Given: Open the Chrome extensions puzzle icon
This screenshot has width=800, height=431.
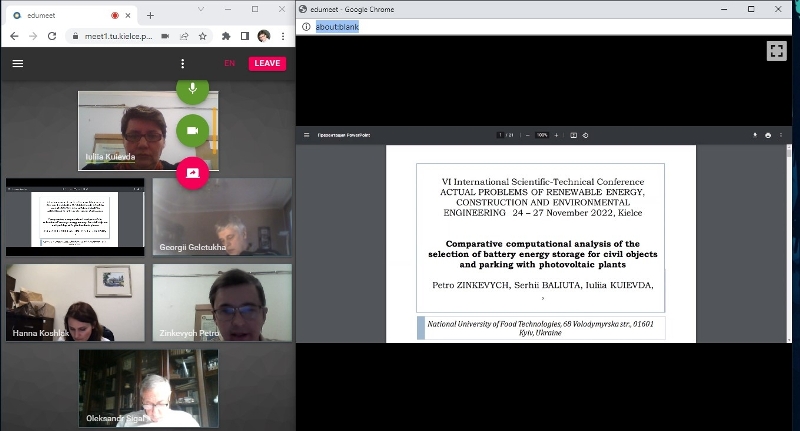Looking at the screenshot, I should 226,36.
